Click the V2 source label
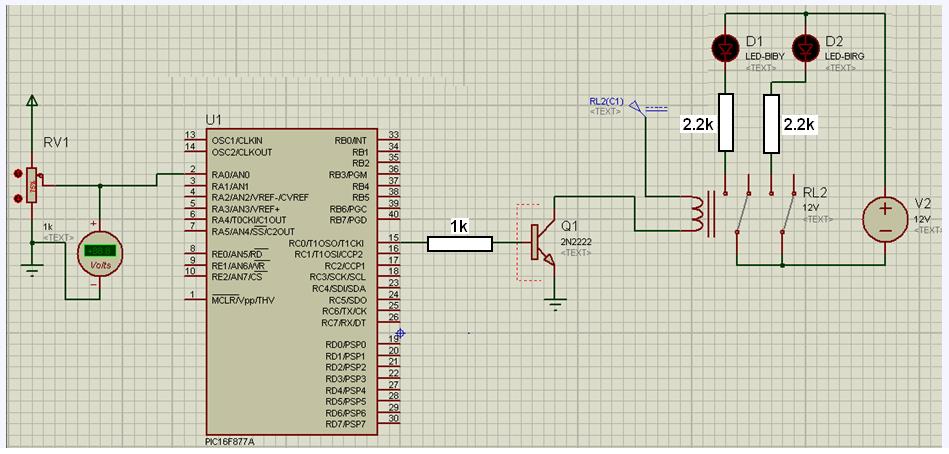Viewport: 949px width, 454px height. click(923, 203)
